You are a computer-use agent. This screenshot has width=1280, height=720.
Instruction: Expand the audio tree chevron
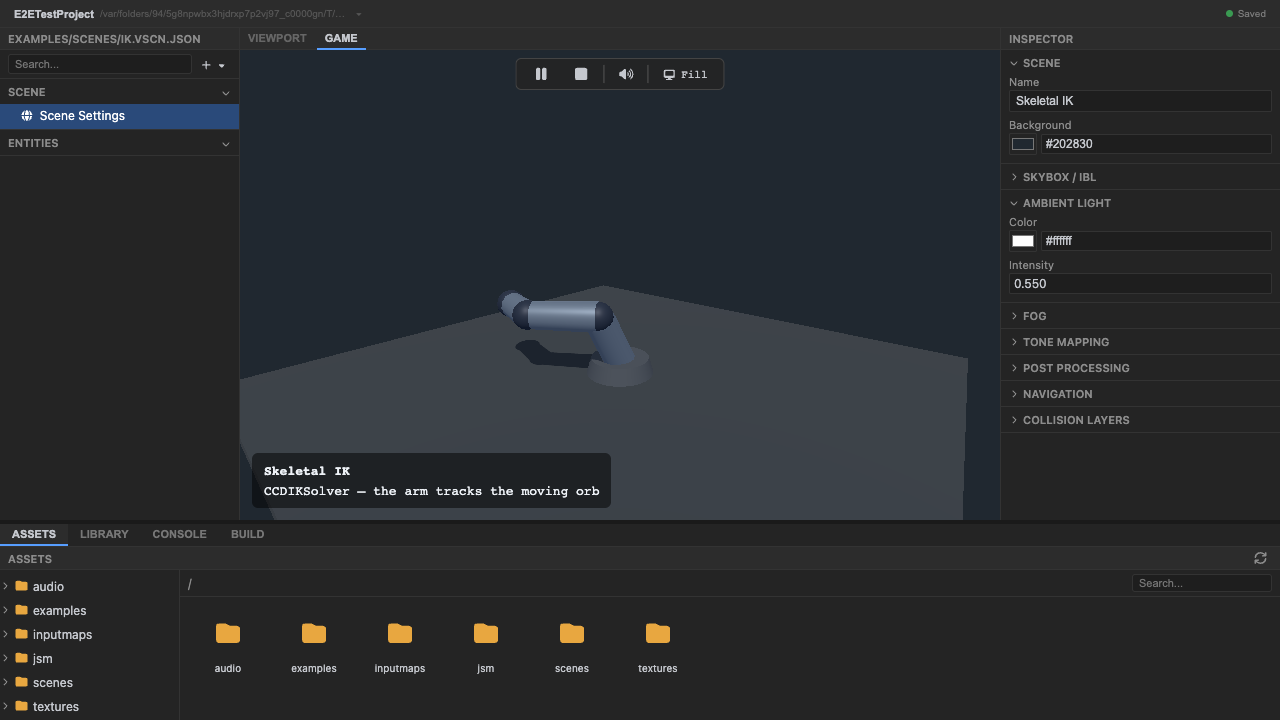(x=6, y=586)
